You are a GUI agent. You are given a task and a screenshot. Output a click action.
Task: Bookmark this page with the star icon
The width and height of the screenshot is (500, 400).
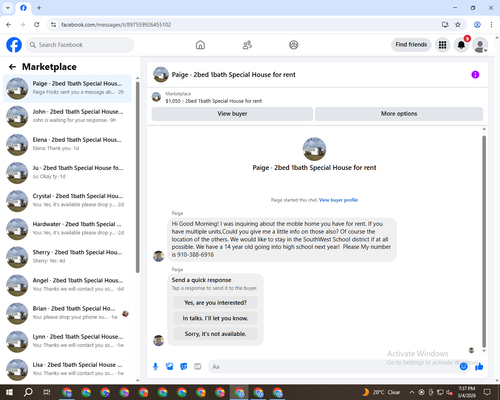(x=458, y=25)
